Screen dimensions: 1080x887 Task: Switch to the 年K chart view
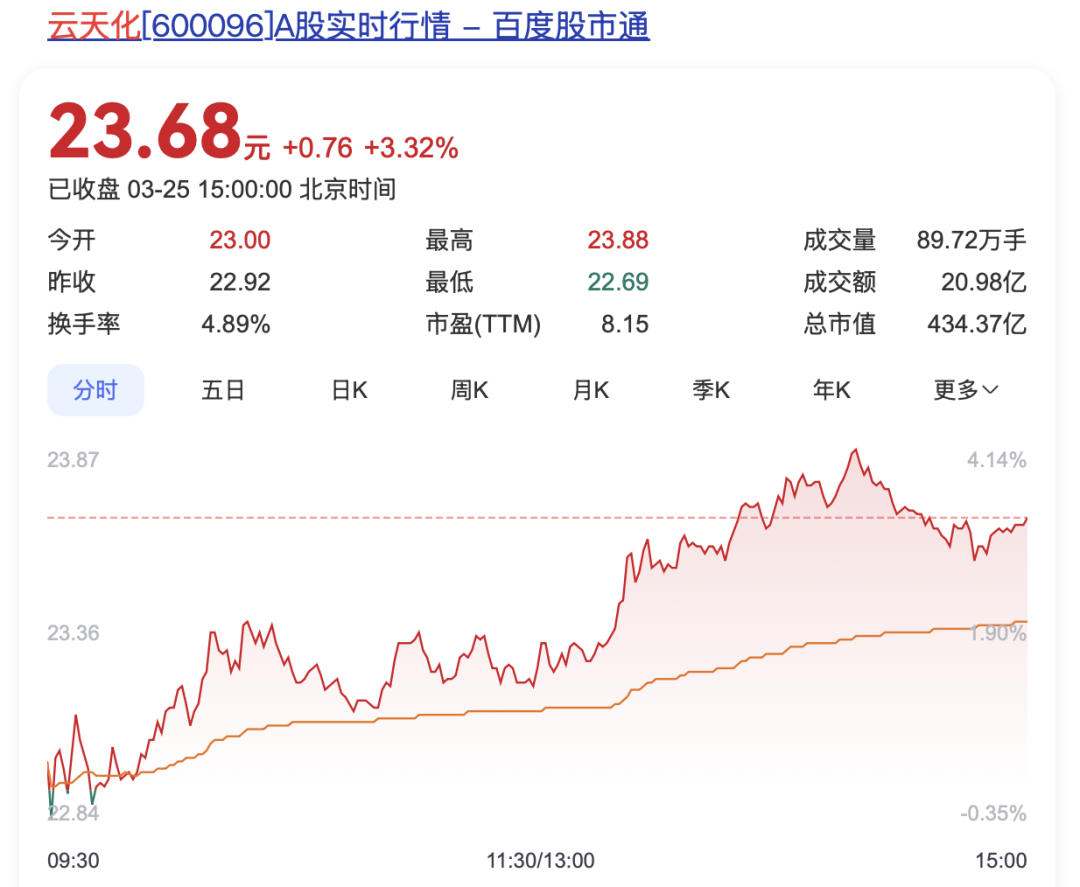(x=830, y=390)
